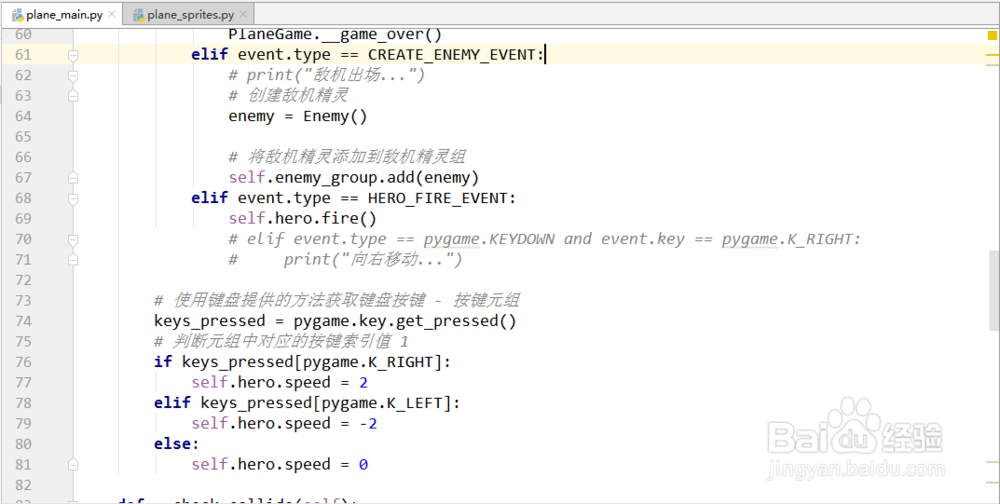Click line number 64 in the gutter

point(24,116)
